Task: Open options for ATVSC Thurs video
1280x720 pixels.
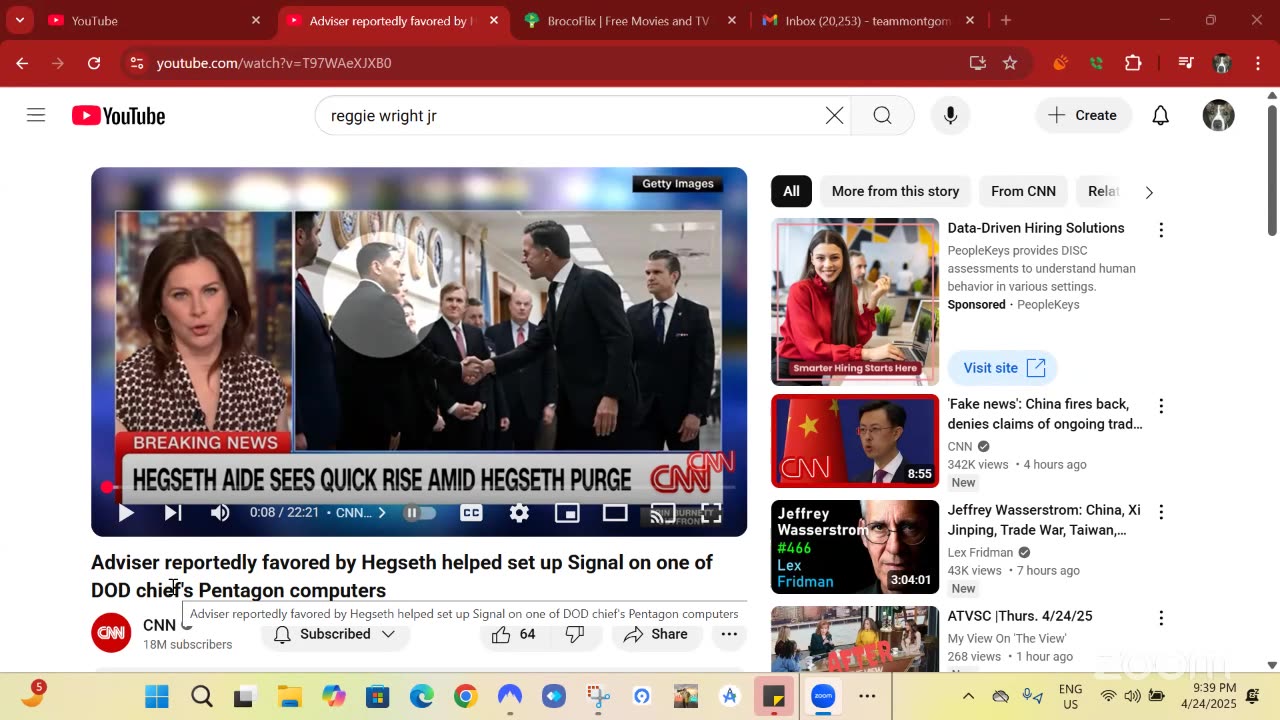Action: 1161,618
